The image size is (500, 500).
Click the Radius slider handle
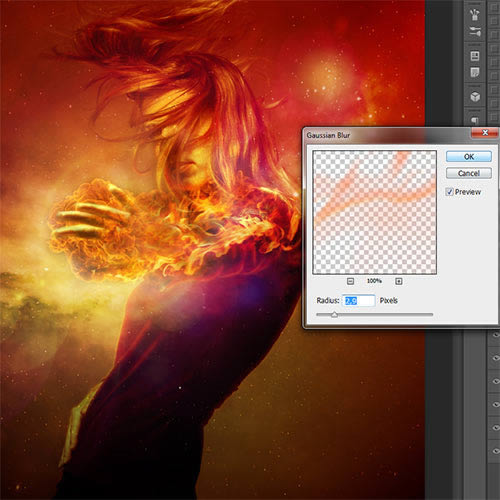(x=334, y=315)
